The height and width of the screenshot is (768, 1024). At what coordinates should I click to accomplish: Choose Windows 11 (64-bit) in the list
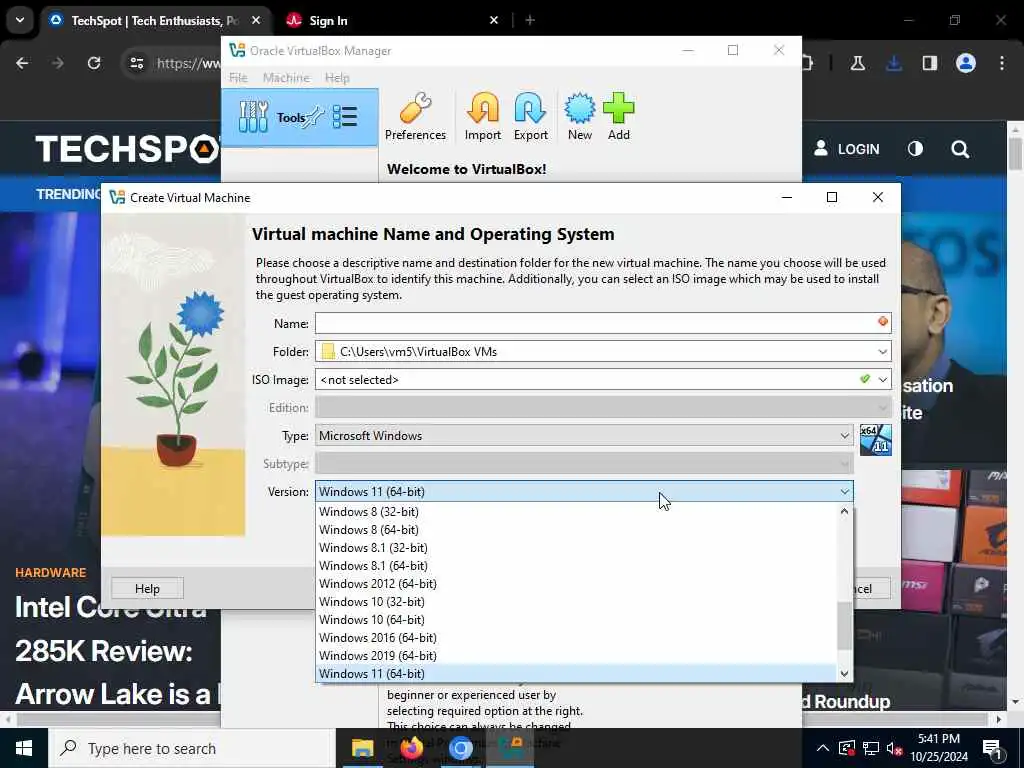pos(576,673)
